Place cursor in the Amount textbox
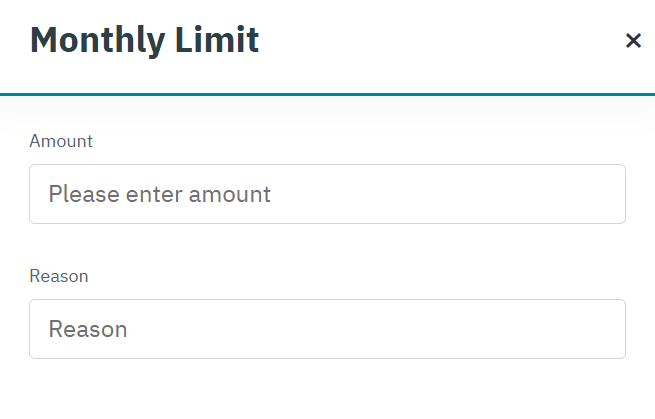Screen dimensions: 655x419 pos(327,194)
